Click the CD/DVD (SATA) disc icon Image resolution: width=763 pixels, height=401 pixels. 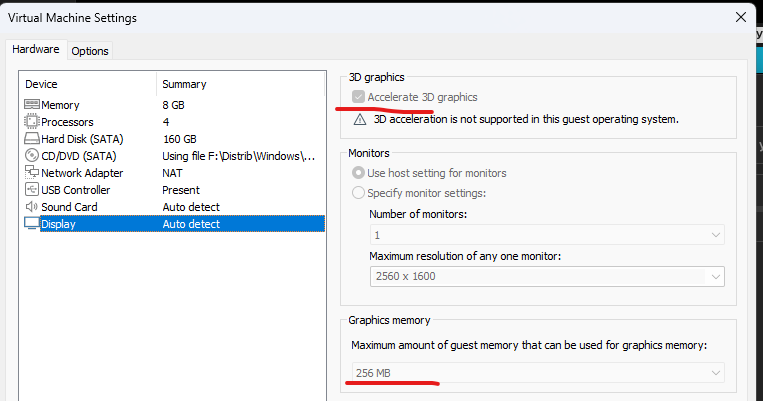click(x=32, y=156)
